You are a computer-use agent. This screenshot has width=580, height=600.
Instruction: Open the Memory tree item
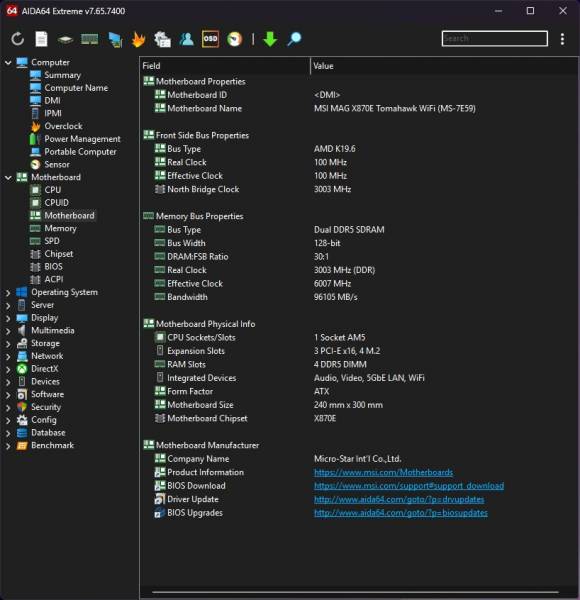tap(60, 228)
